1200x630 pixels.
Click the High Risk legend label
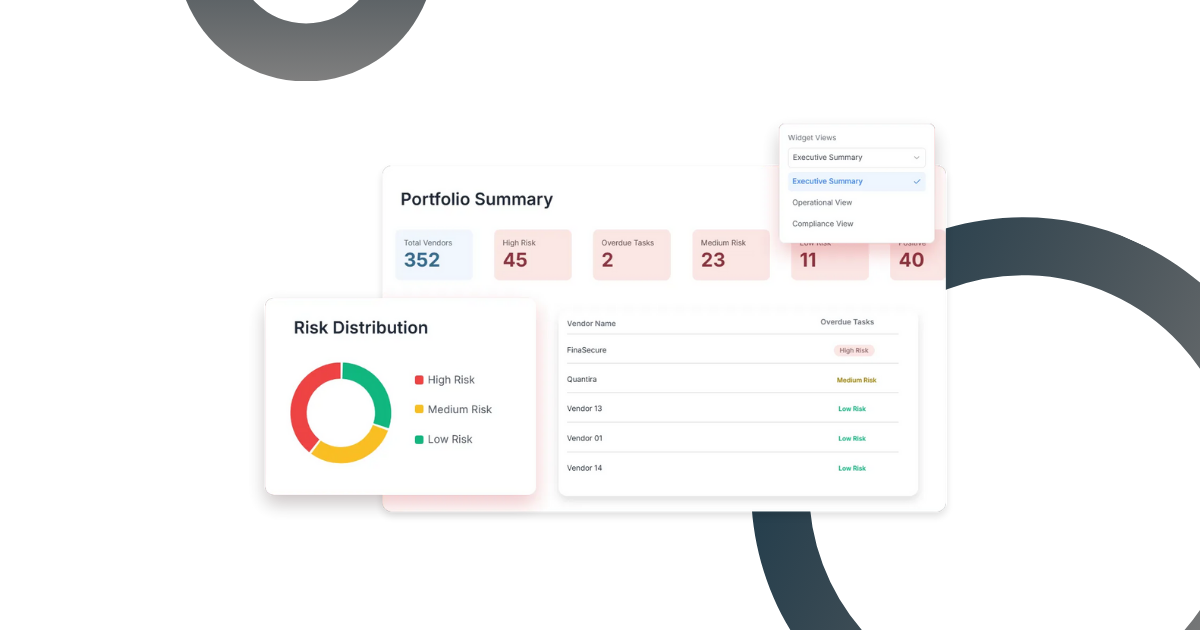pyautogui.click(x=451, y=380)
